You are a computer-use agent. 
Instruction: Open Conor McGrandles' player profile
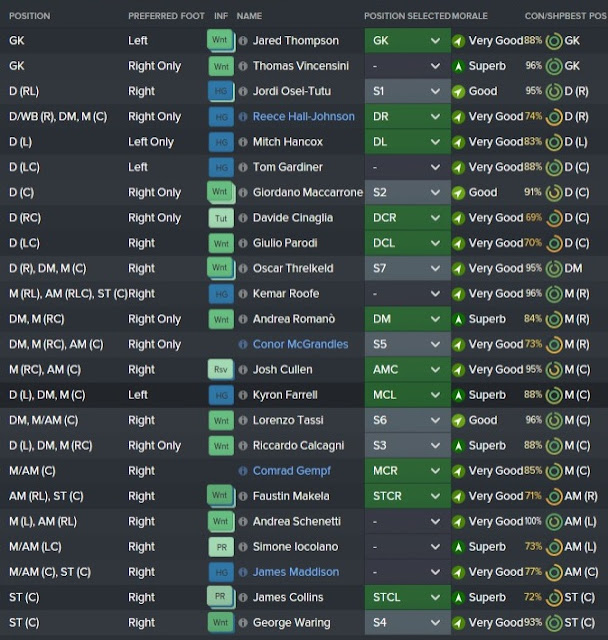pyautogui.click(x=300, y=344)
